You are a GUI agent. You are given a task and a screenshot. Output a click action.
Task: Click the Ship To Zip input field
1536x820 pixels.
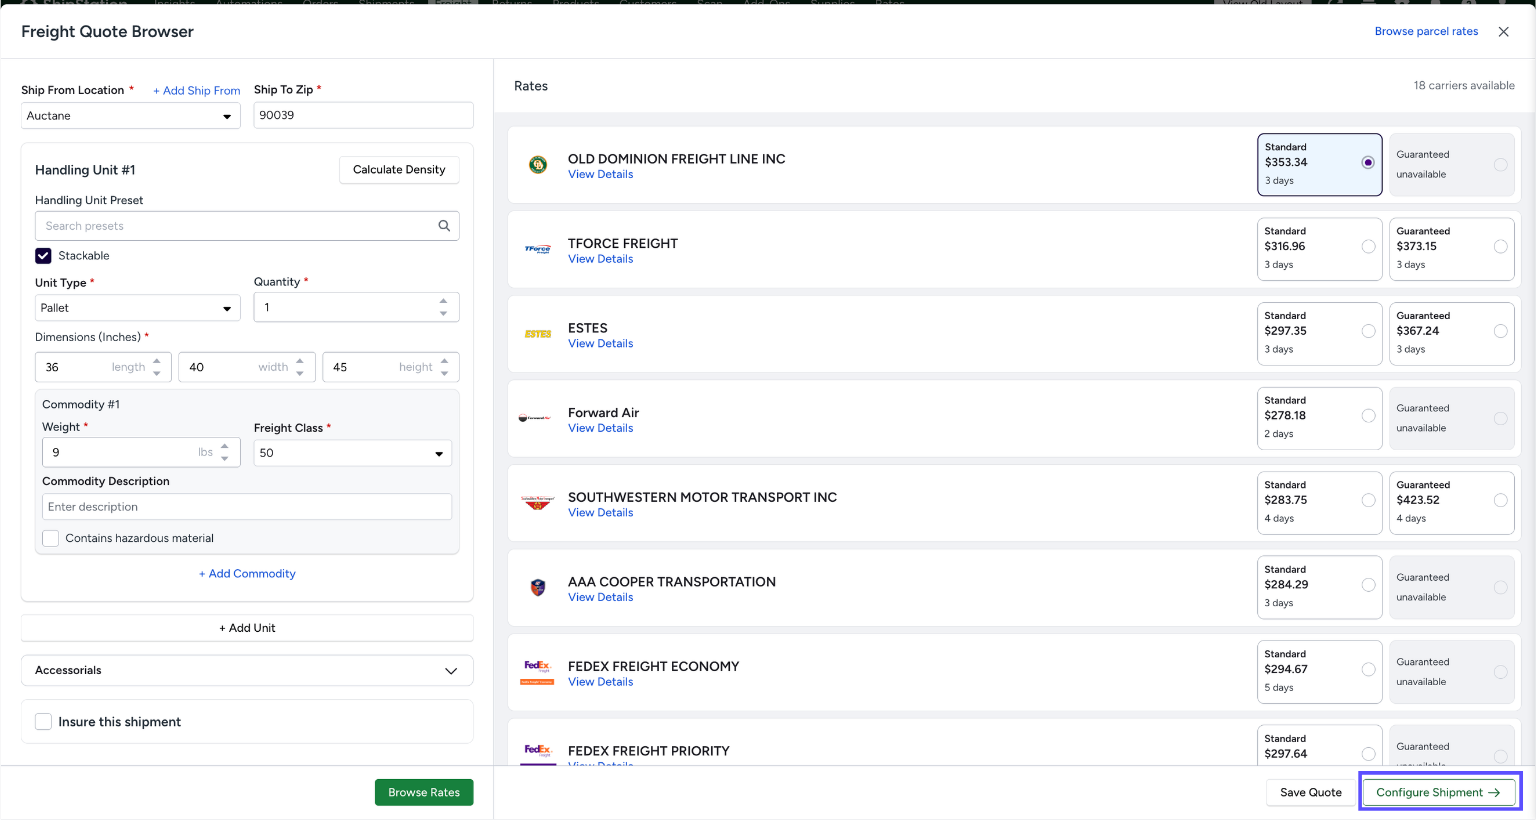364,115
